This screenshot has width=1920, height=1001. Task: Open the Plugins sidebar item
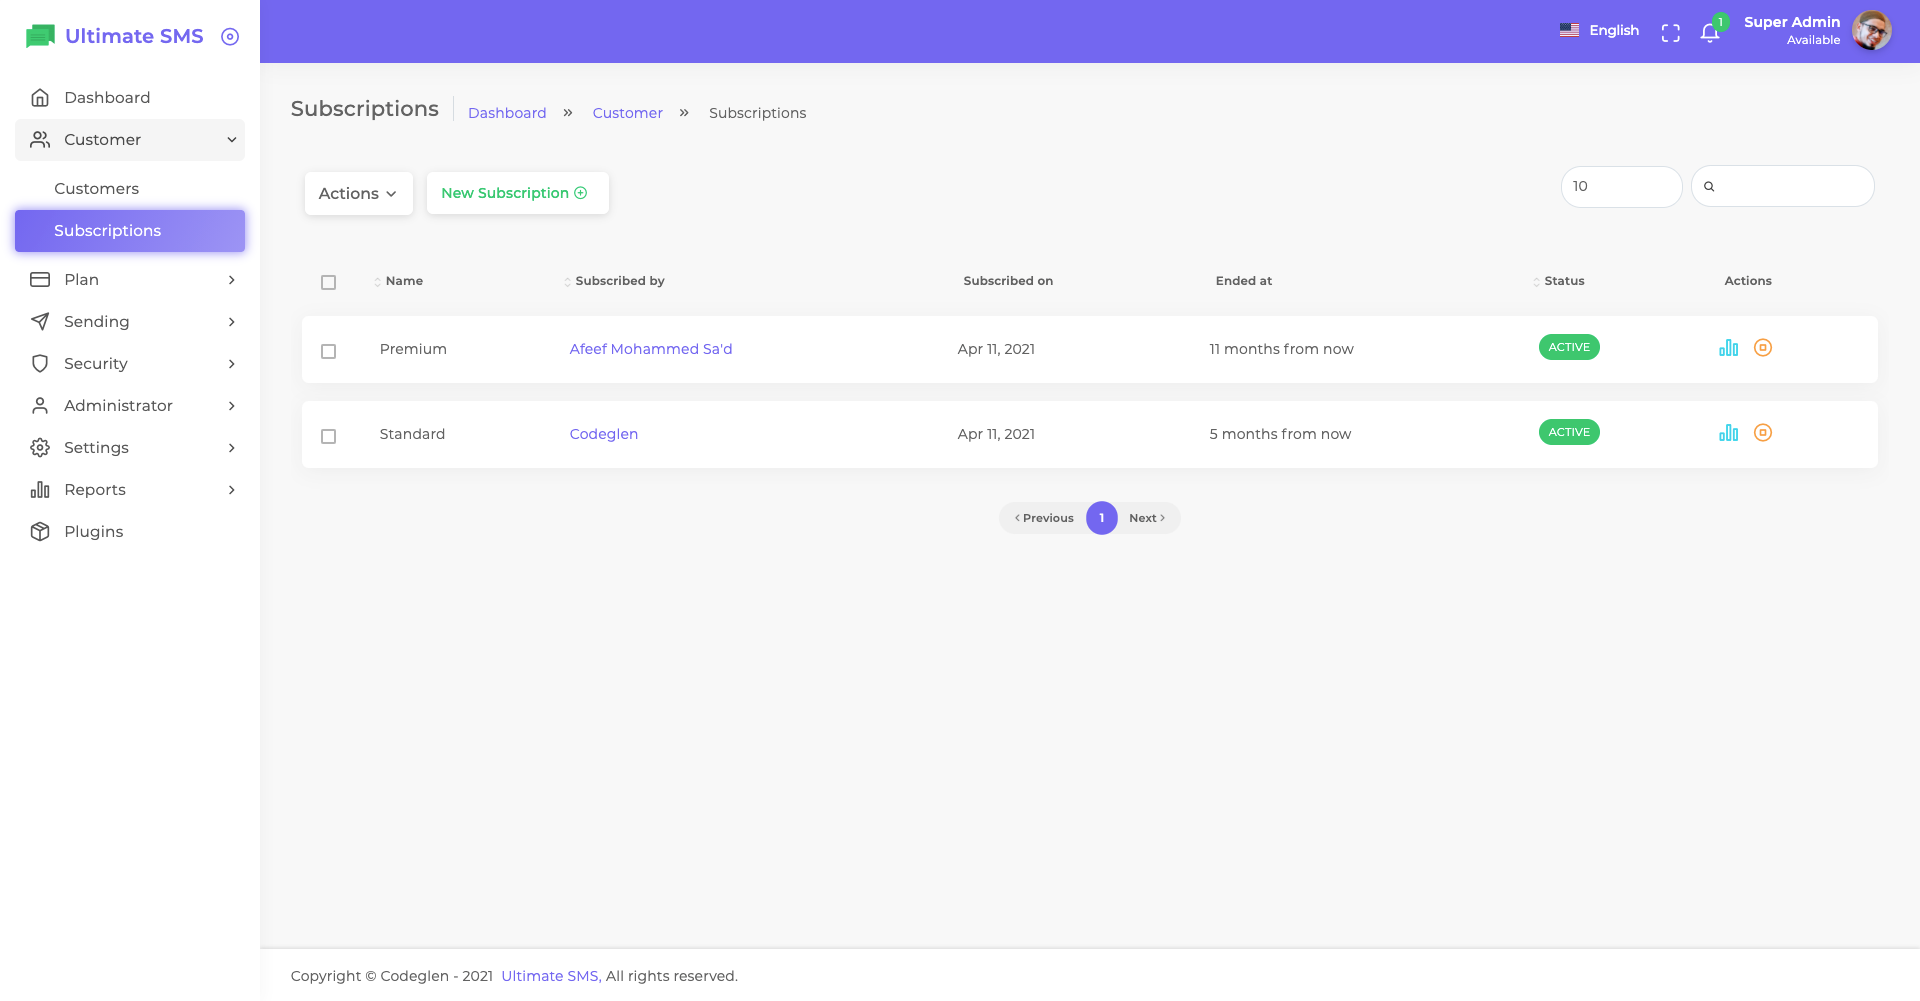(x=130, y=532)
